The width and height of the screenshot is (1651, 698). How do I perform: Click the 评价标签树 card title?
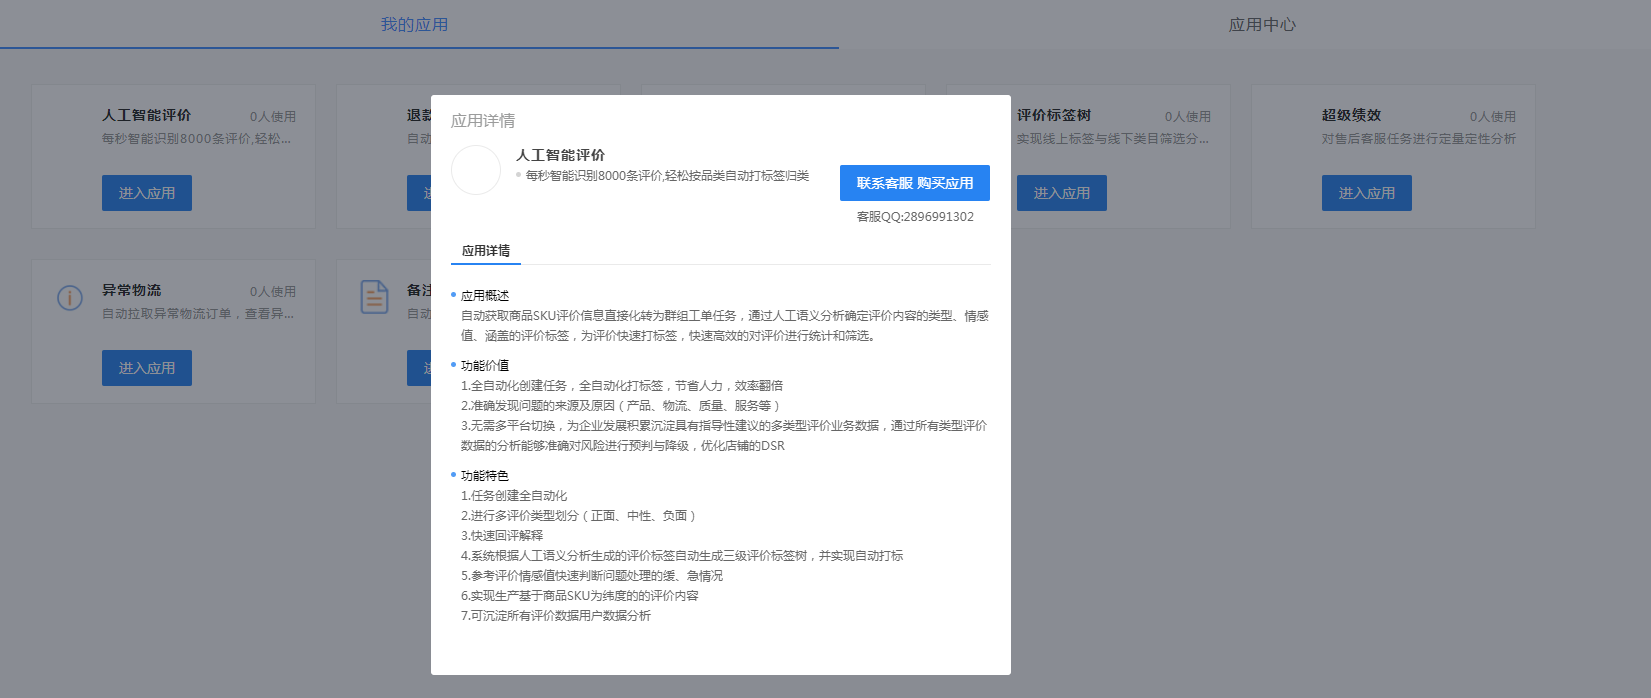[x=1054, y=115]
